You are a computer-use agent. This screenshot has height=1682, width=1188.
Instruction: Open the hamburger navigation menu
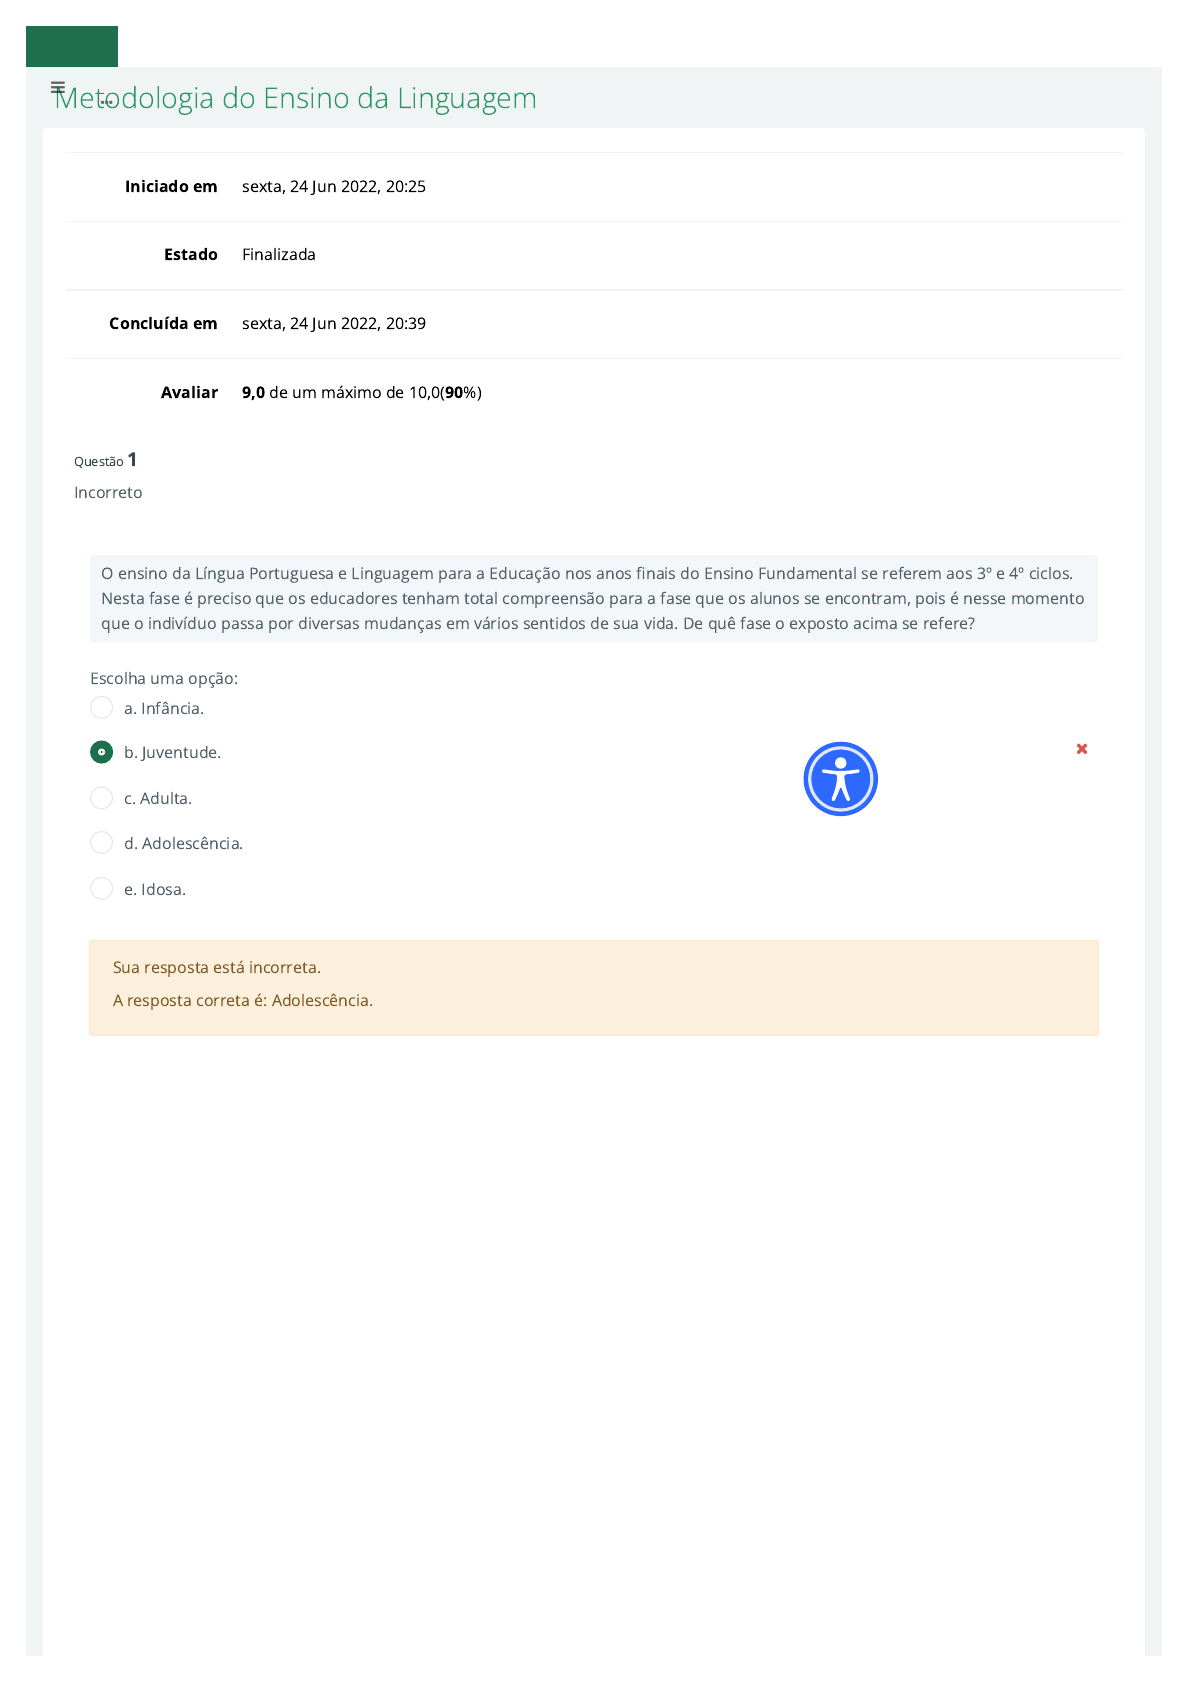tap(58, 88)
